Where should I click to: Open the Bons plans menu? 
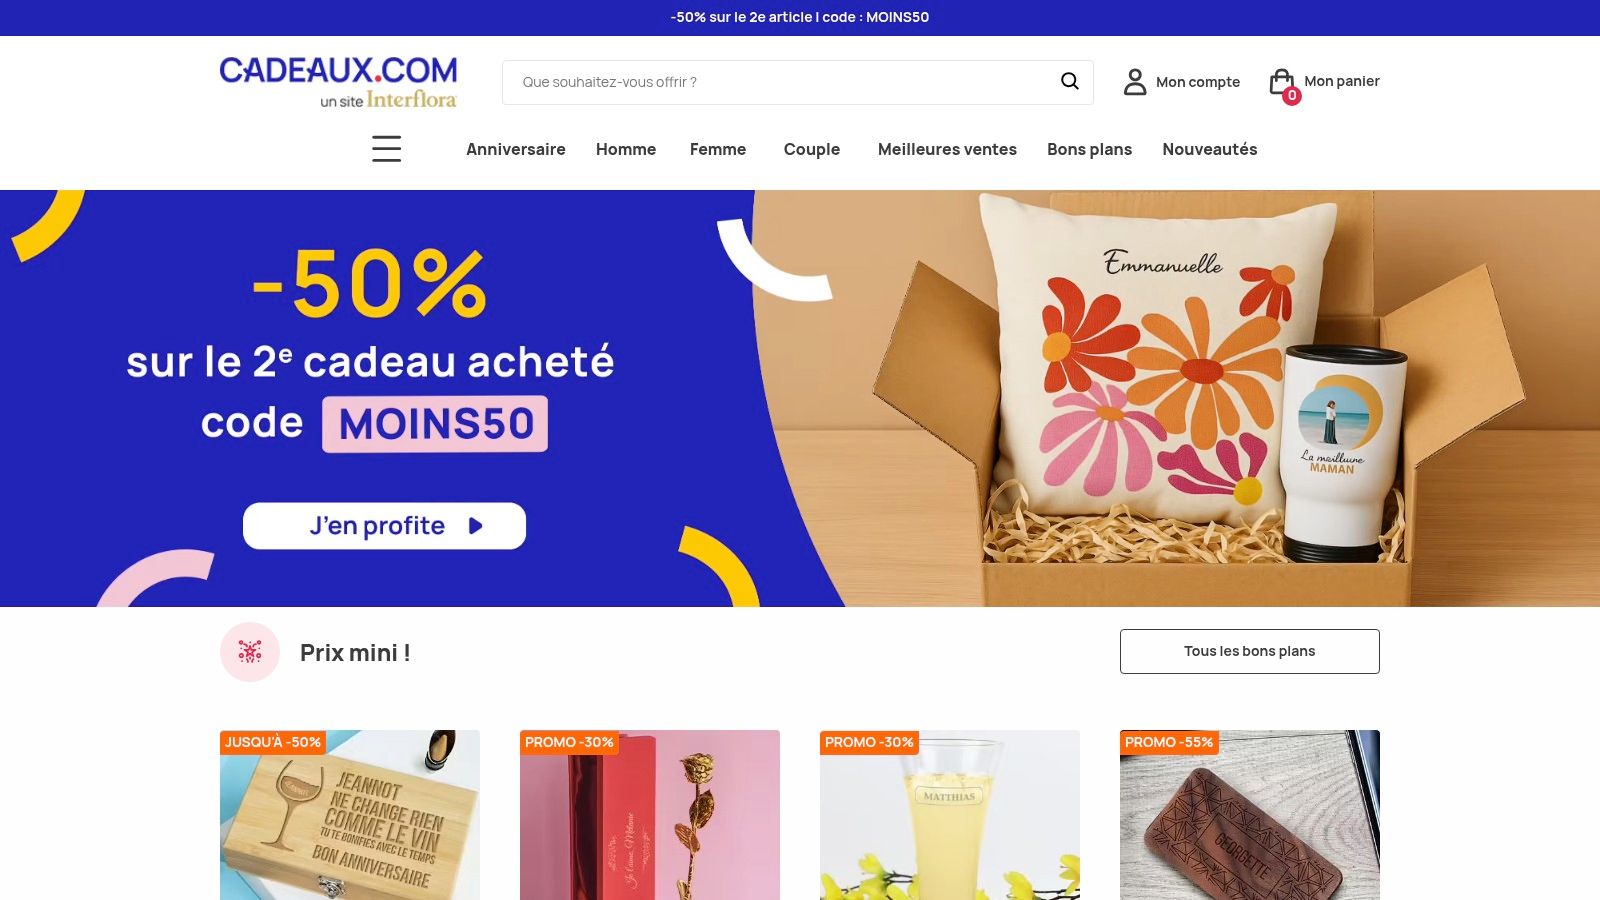(1089, 149)
